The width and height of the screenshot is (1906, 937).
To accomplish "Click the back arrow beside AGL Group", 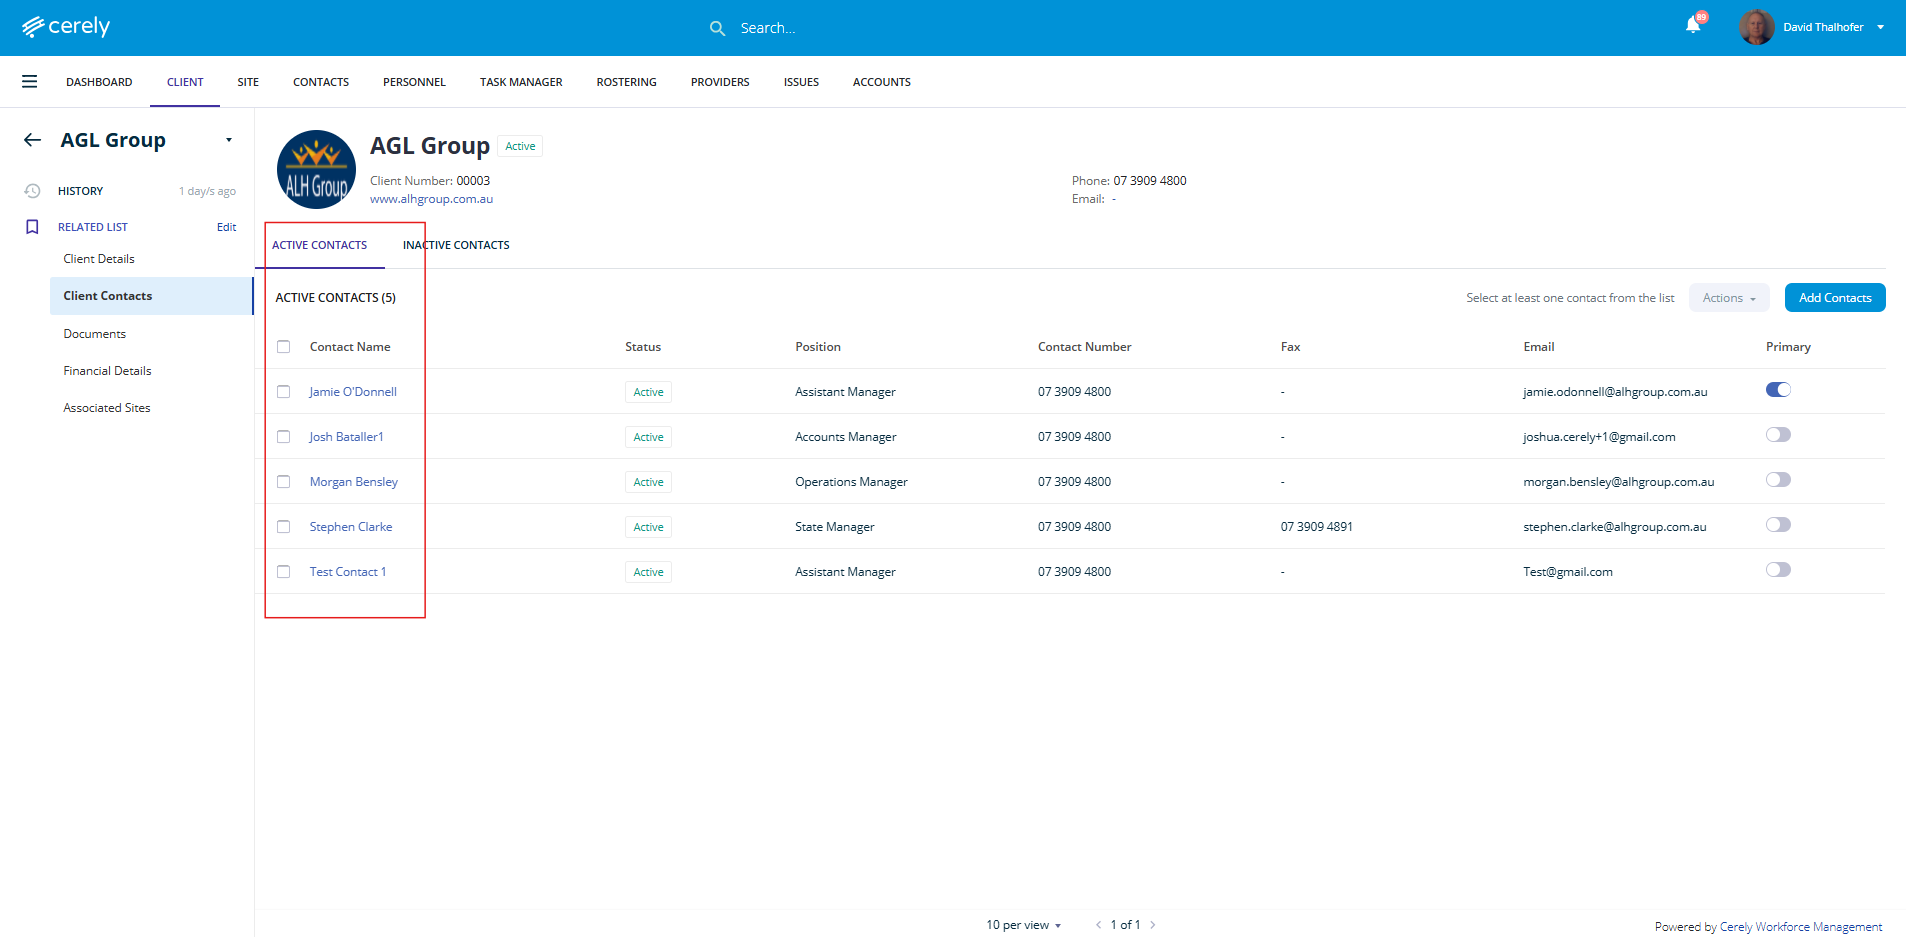I will [32, 140].
